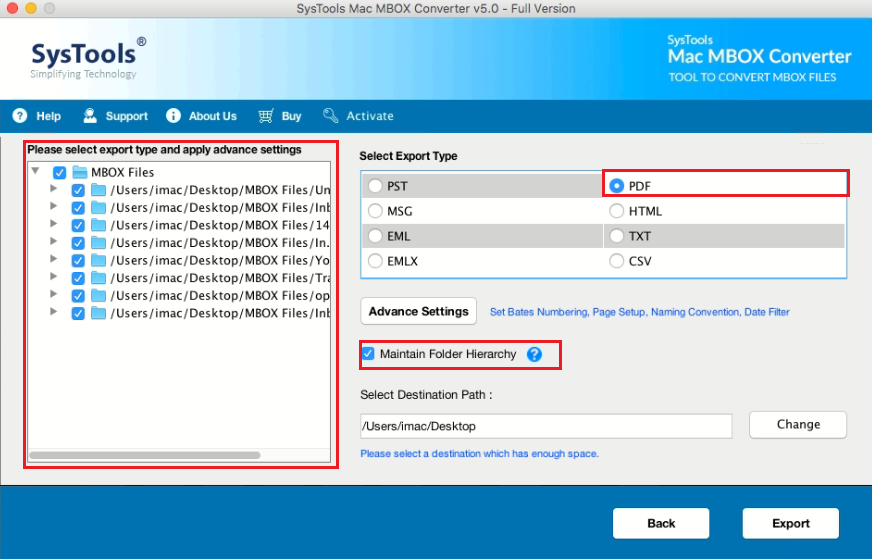
Task: Uncheck the checkbox for MBOX Files/Un folder
Action: click(78, 191)
